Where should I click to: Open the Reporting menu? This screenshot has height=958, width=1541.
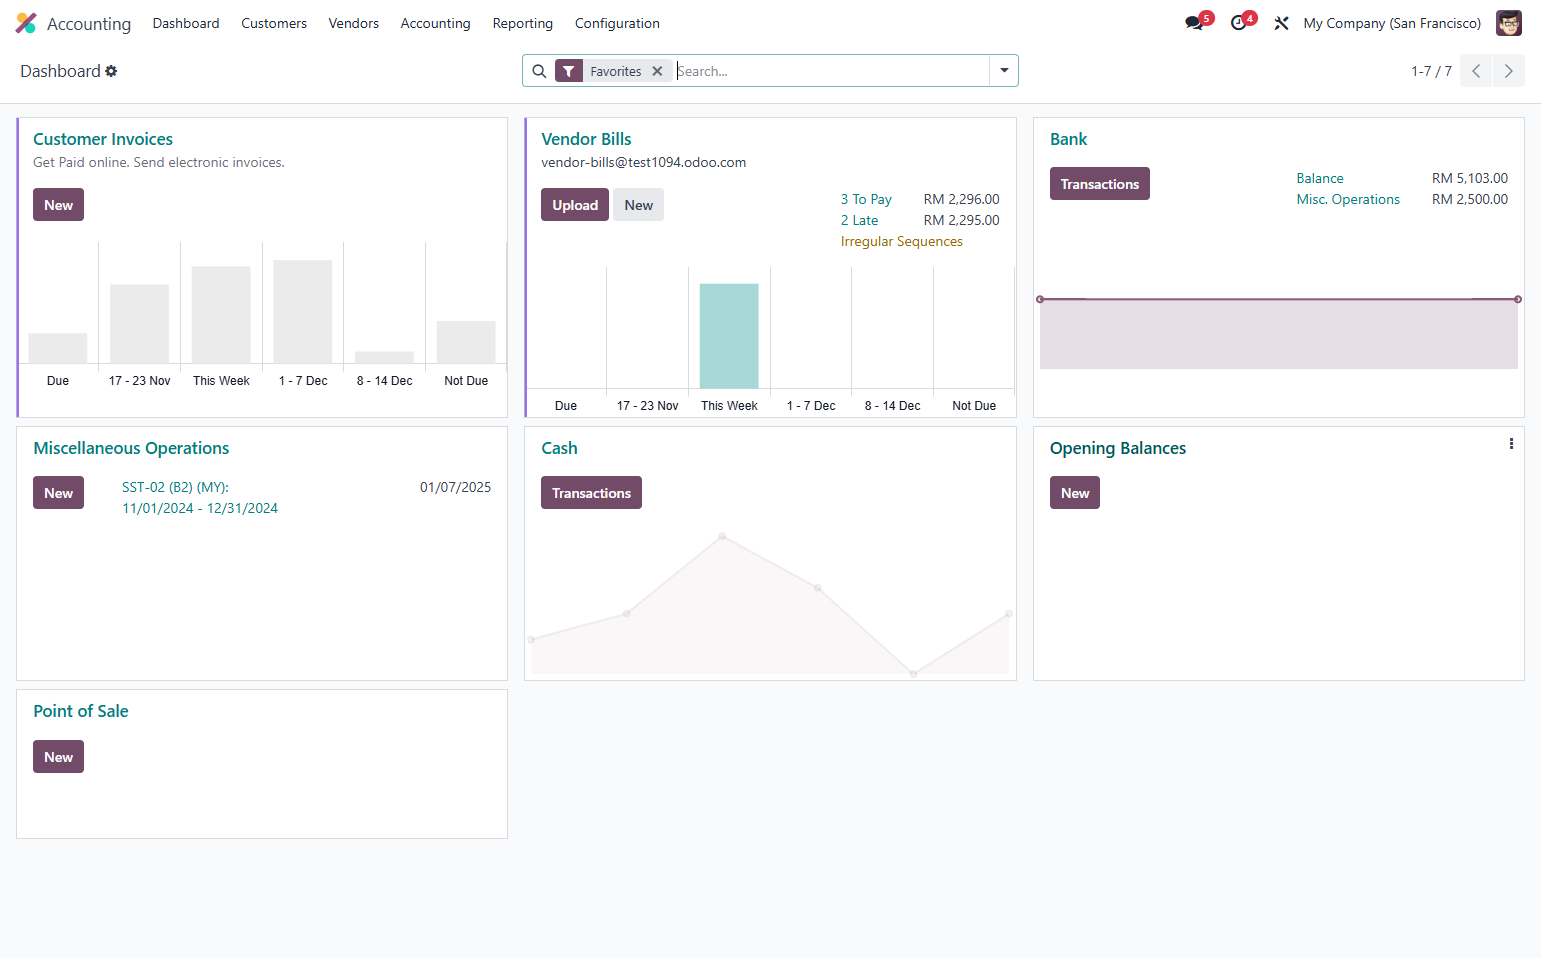[x=523, y=23]
